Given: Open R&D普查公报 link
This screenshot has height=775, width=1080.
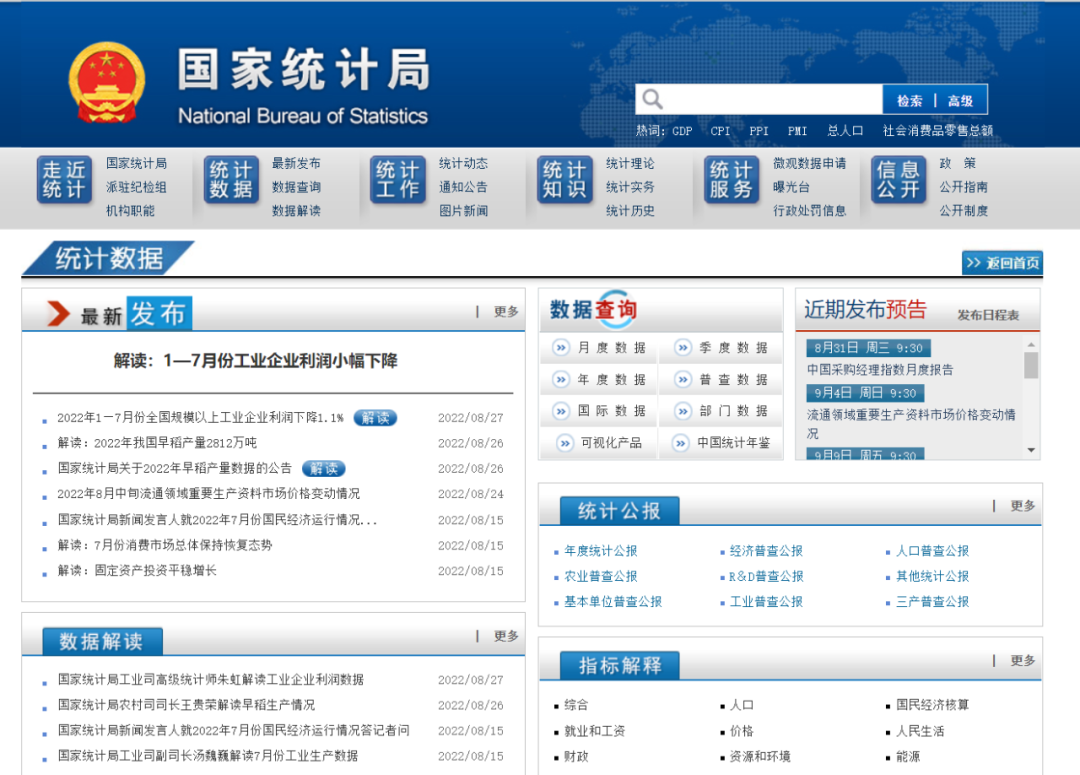Looking at the screenshot, I should [x=766, y=576].
